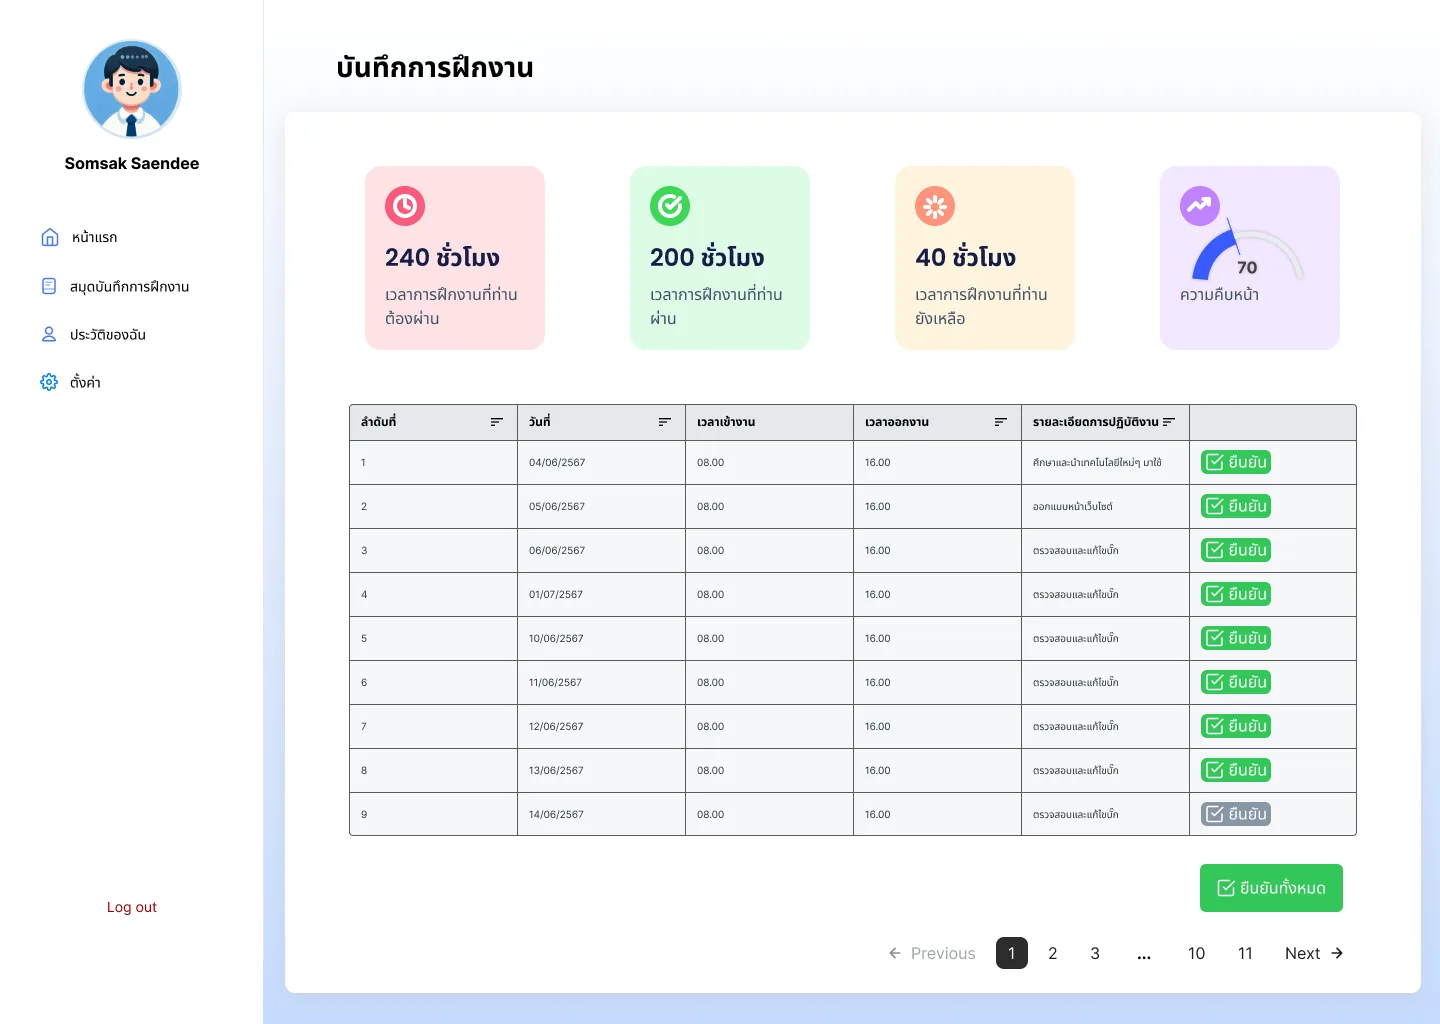This screenshot has width=1440, height=1024.
Task: Confirm the entry dated 12/06/2567
Action: pyautogui.click(x=1236, y=726)
